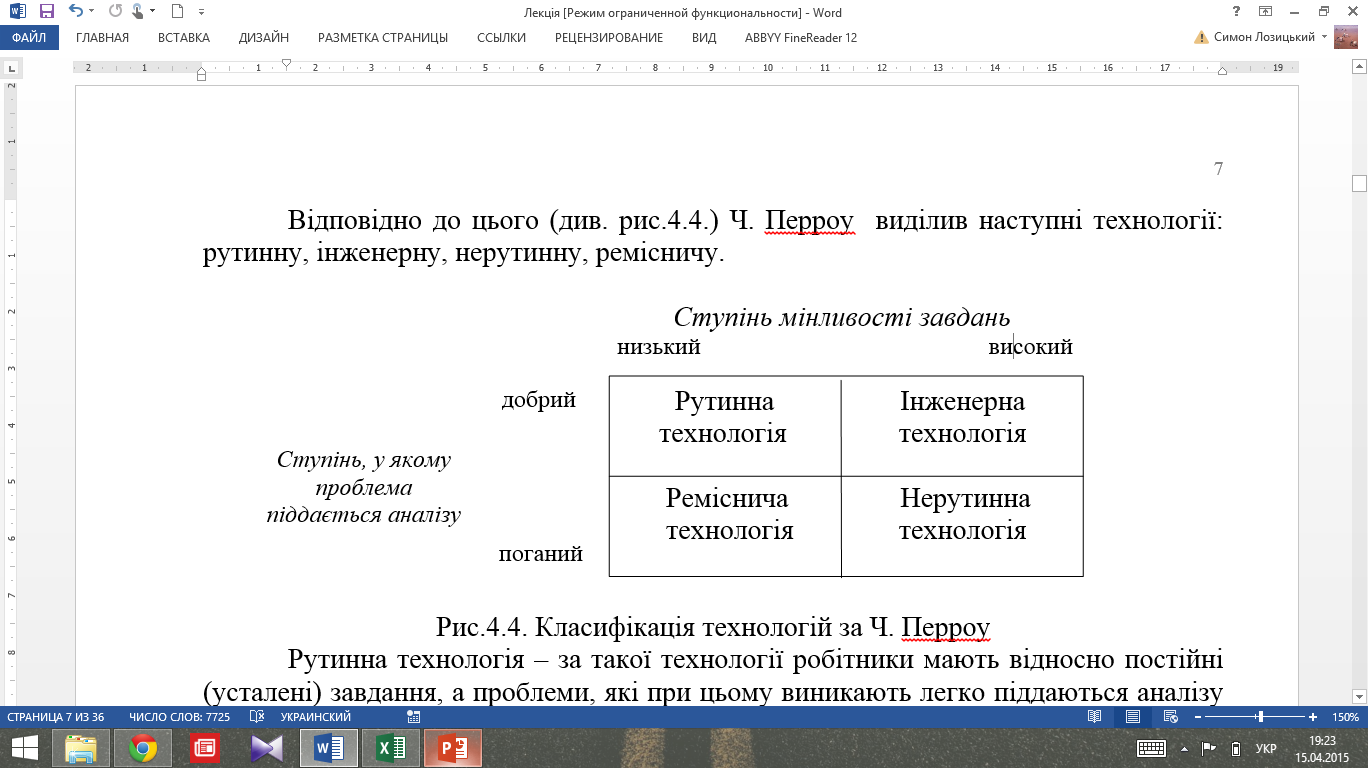Image resolution: width=1368 pixels, height=768 pixels.
Task: Open clock showing 19:23 15.04.2015
Action: [x=1322, y=748]
